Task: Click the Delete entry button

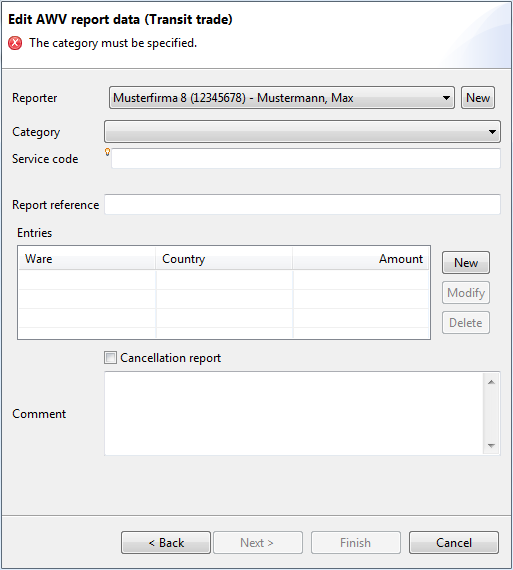Action: (x=466, y=322)
